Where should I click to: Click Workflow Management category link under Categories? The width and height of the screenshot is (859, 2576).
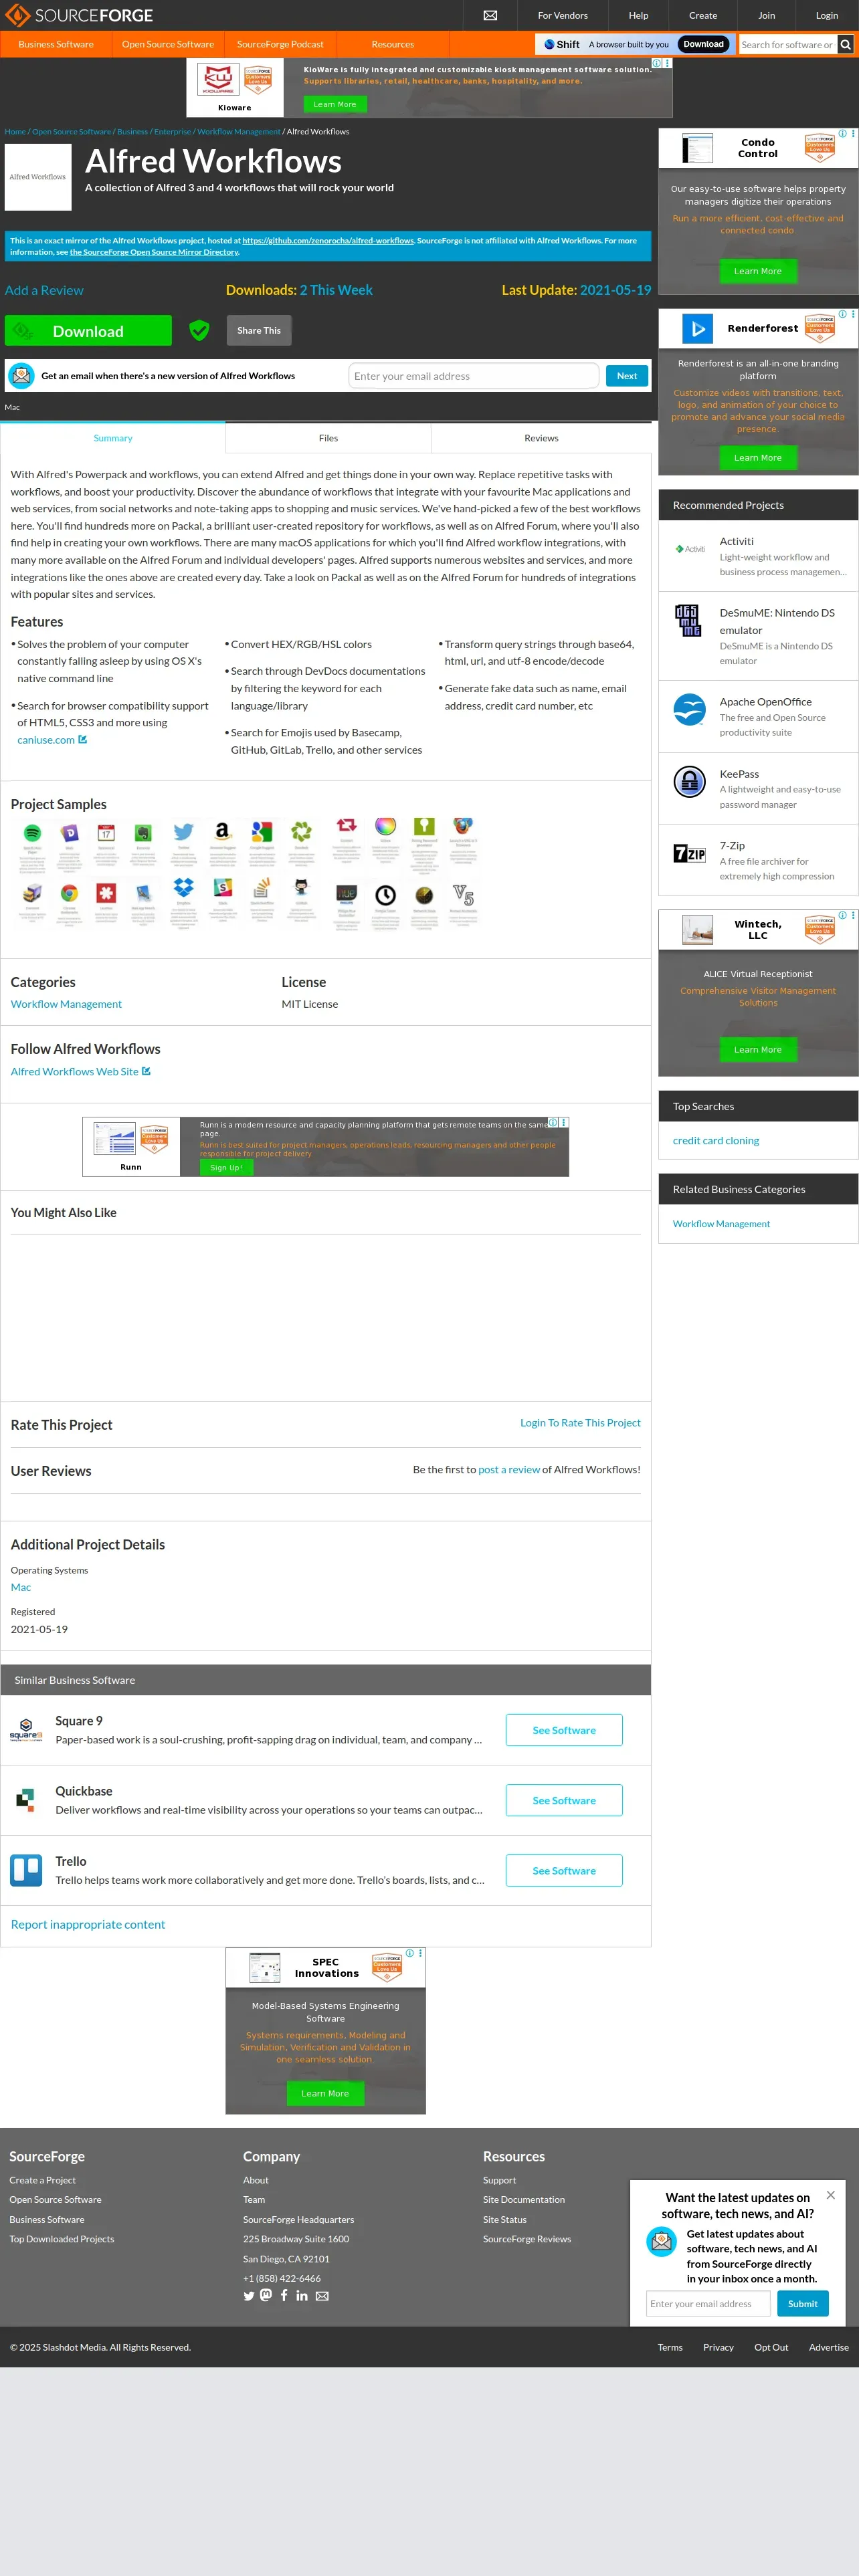tap(66, 1004)
